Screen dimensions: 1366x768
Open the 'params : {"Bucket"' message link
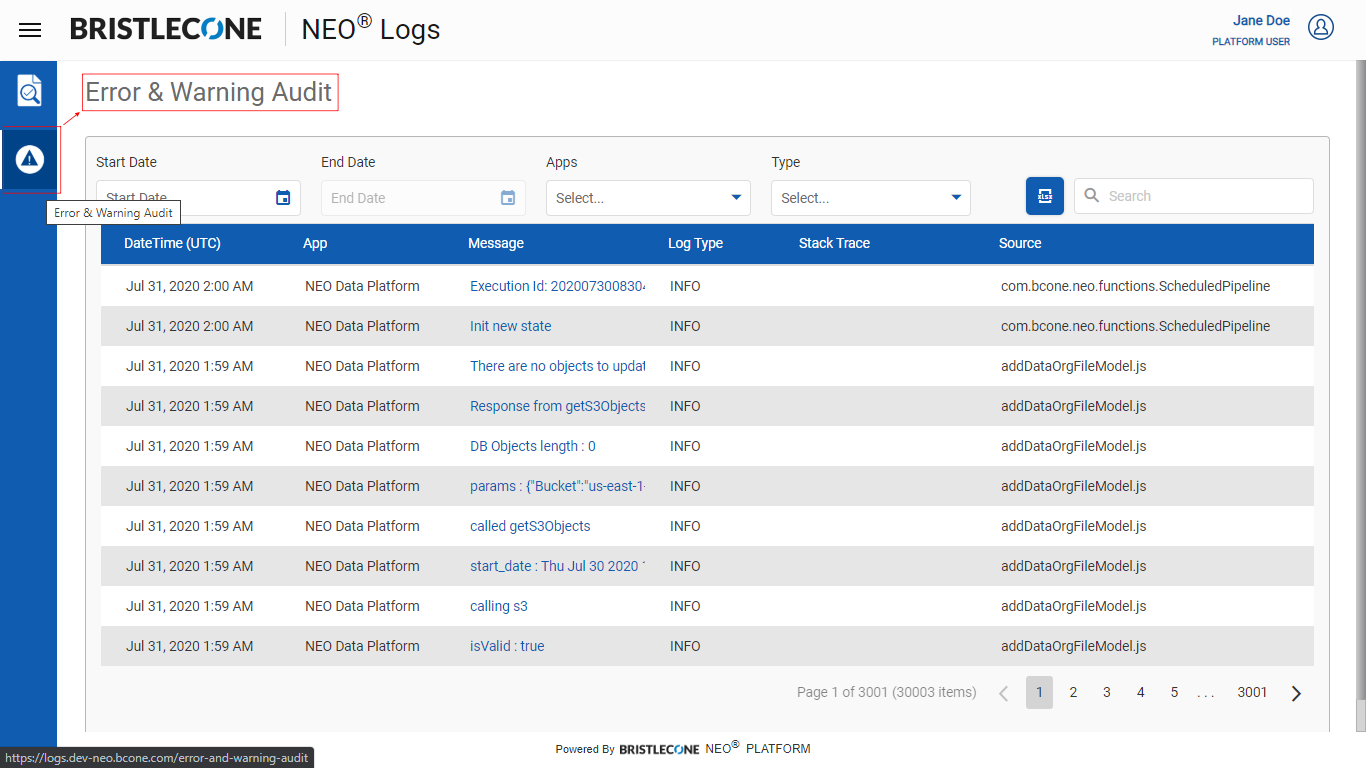[x=557, y=486]
